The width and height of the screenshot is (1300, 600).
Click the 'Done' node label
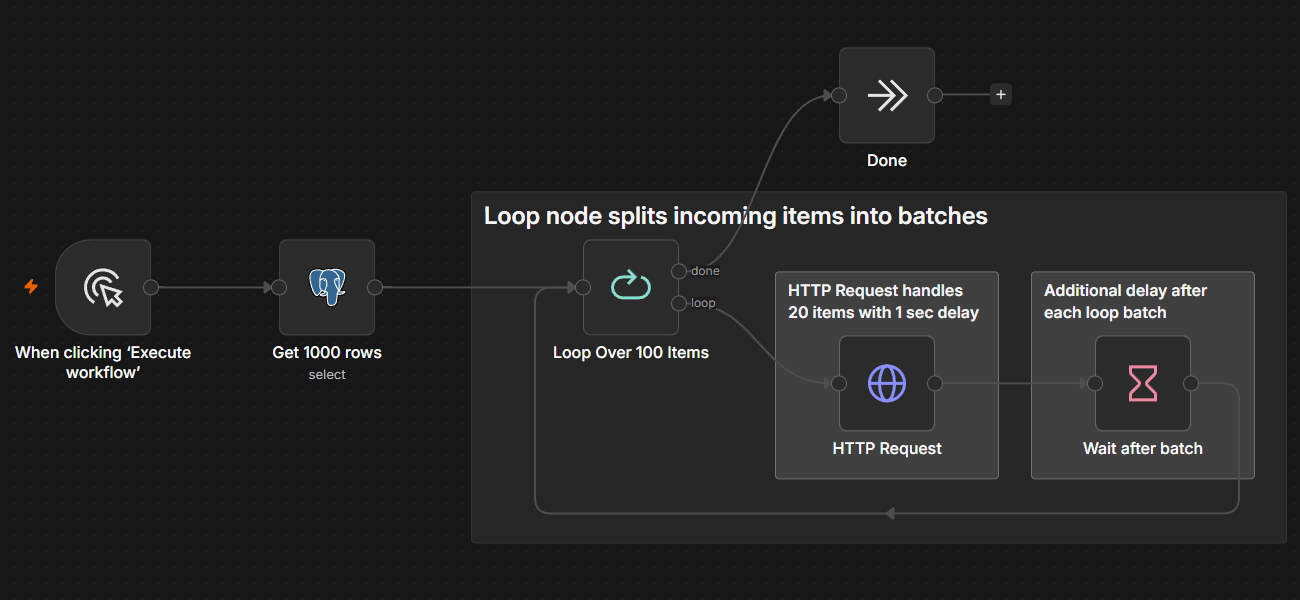click(887, 160)
